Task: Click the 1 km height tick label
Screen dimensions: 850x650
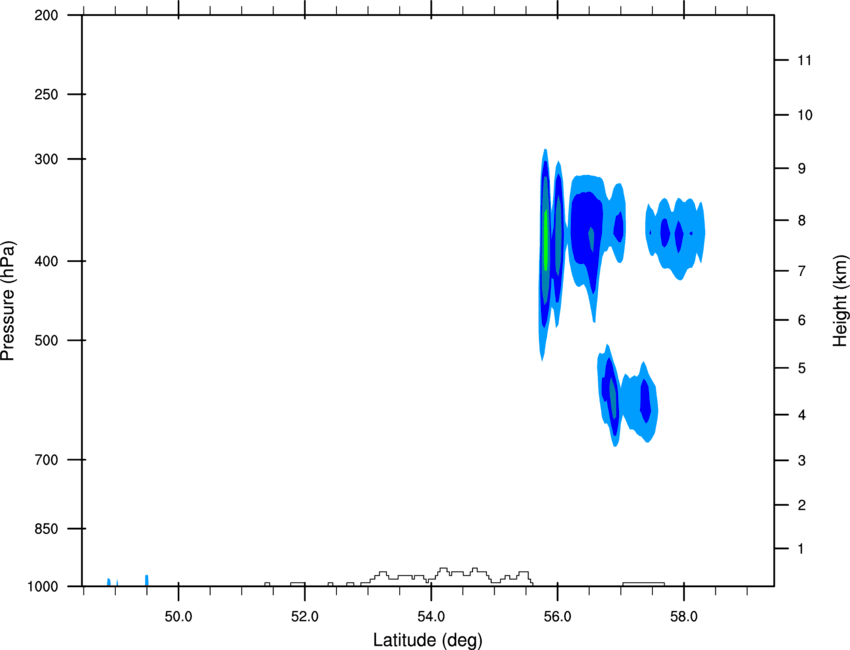Action: pos(802,549)
